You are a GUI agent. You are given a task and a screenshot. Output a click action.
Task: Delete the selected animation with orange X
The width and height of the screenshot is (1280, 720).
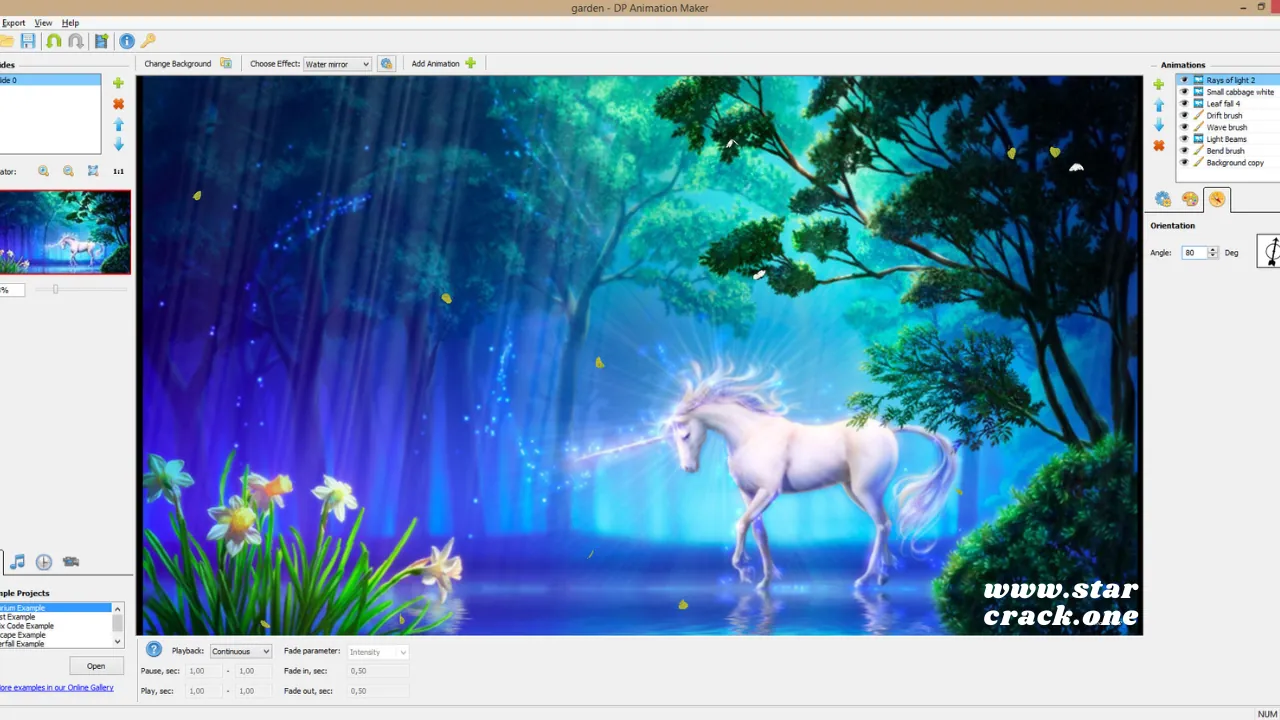(x=1159, y=146)
